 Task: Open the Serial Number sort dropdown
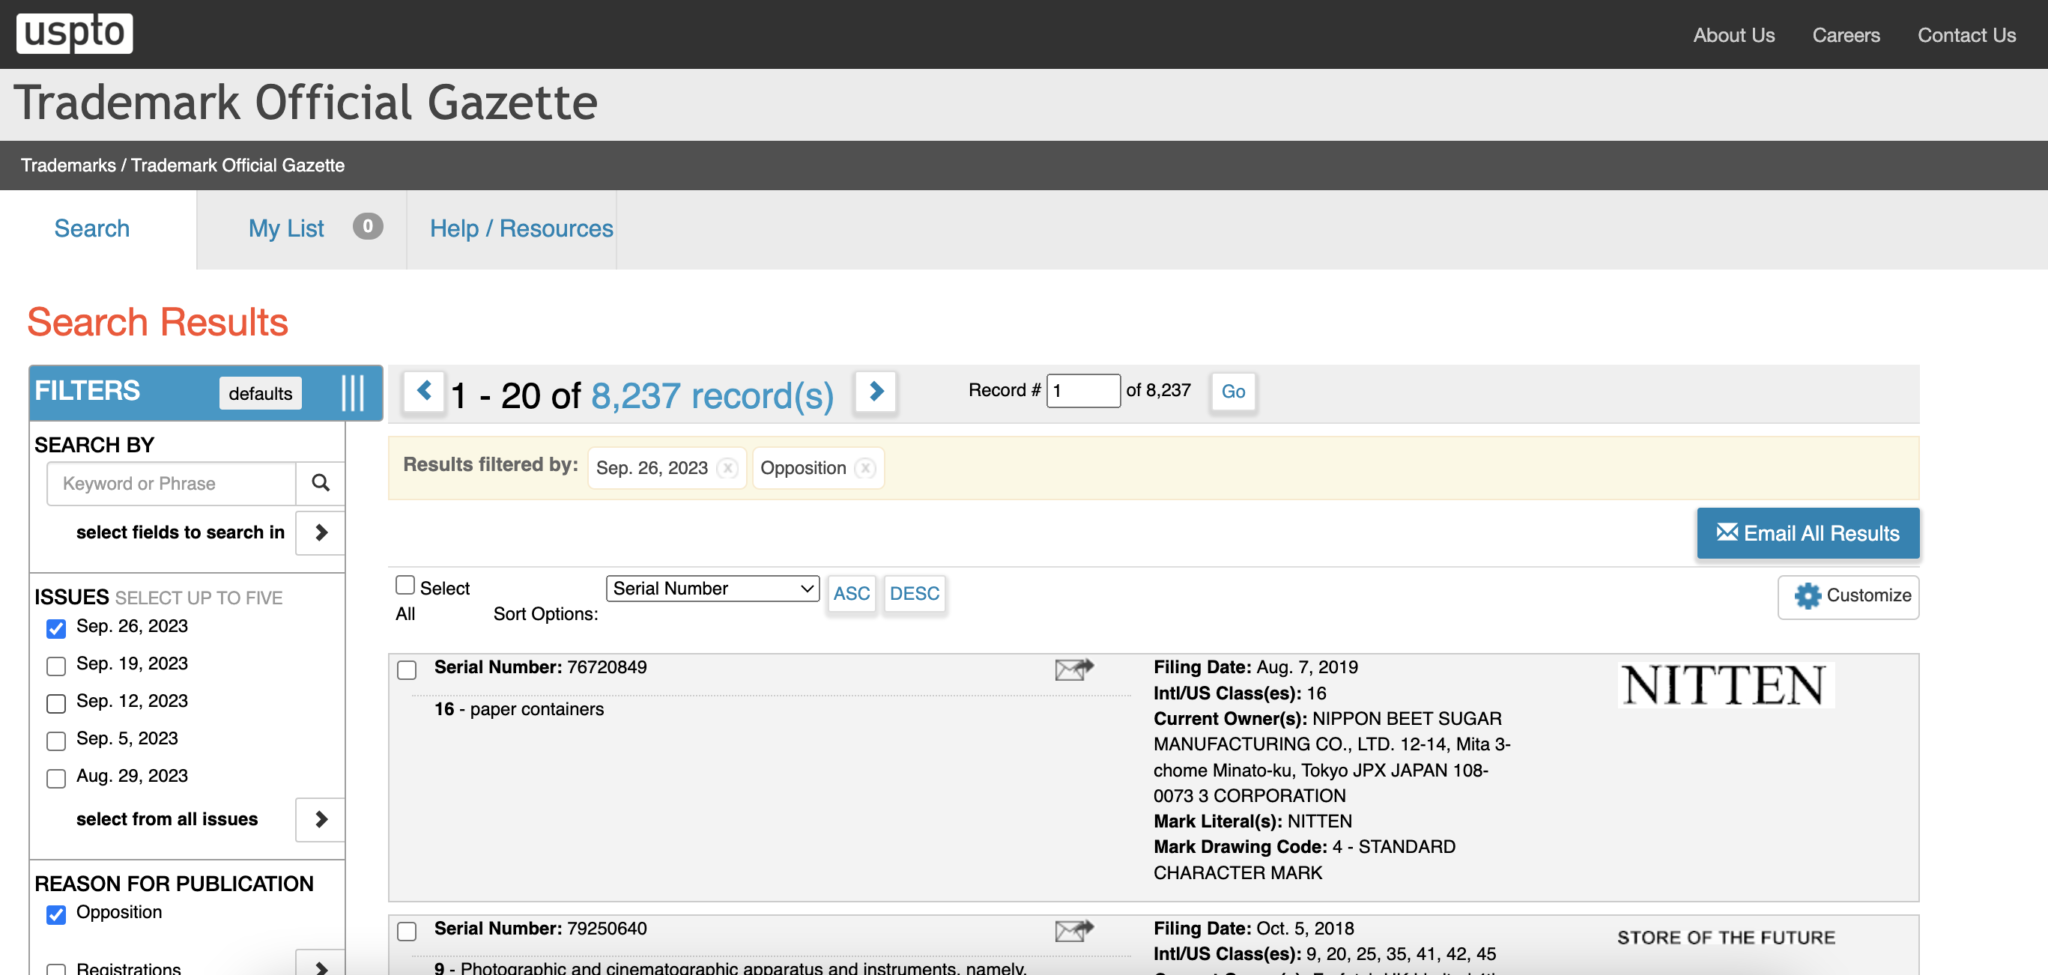click(x=712, y=589)
